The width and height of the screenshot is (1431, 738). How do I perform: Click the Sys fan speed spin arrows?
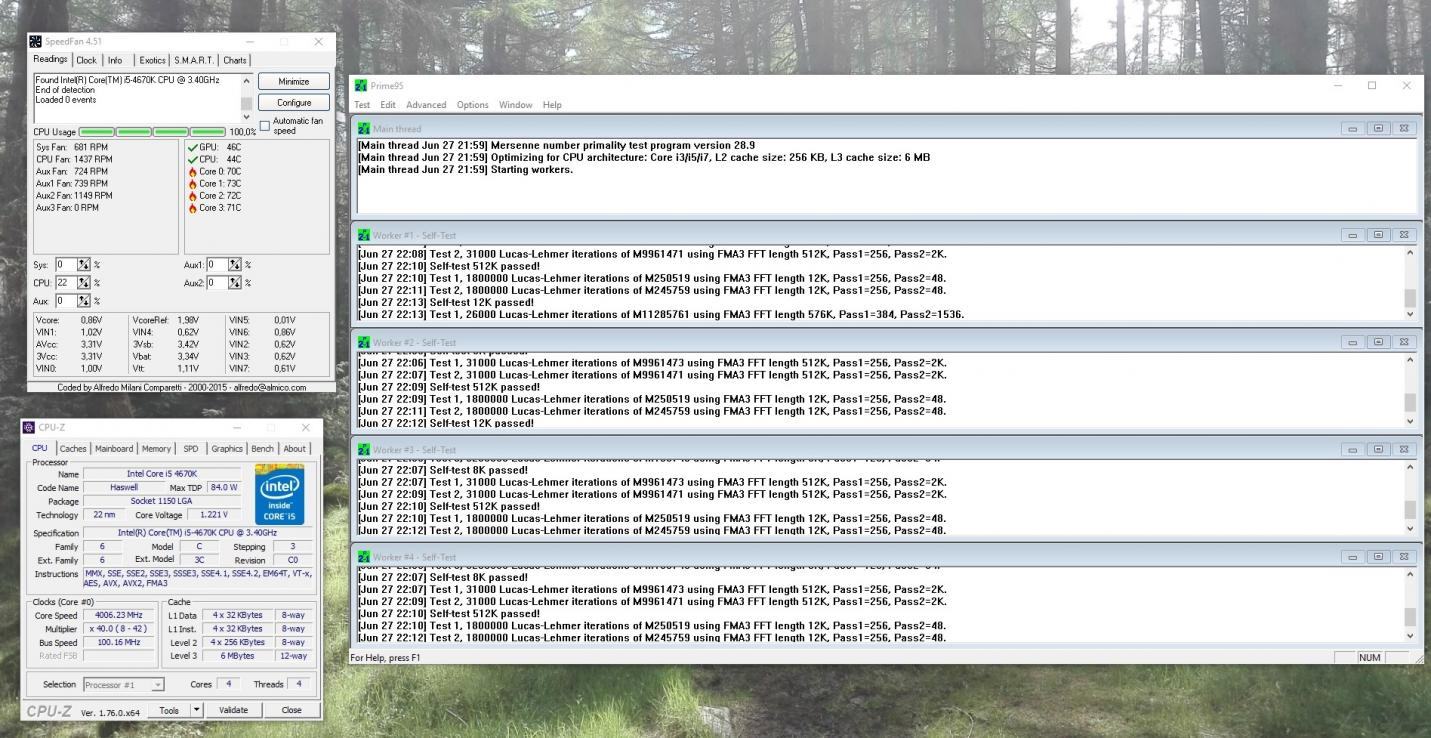[x=84, y=265]
